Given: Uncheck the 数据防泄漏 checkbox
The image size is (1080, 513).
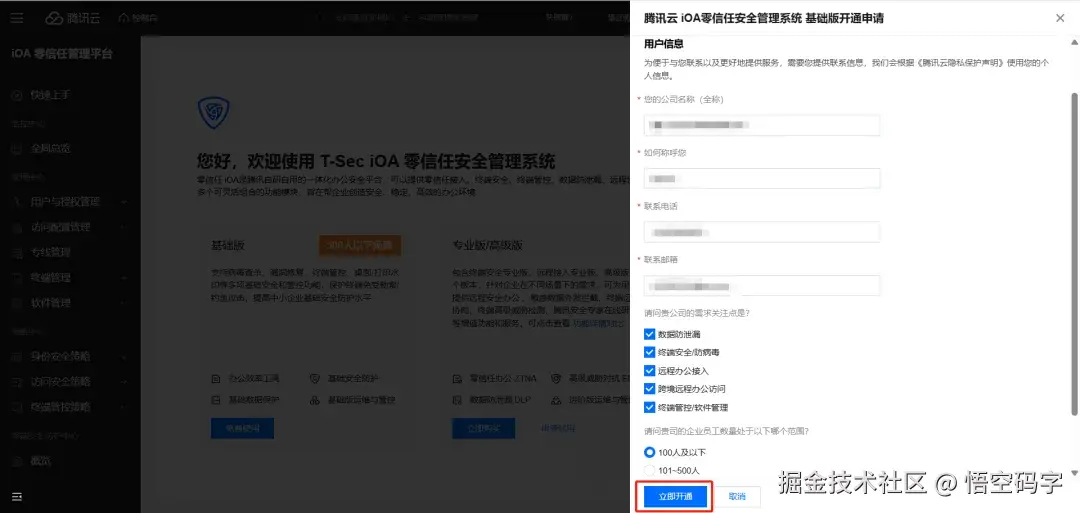Looking at the screenshot, I should coord(649,334).
